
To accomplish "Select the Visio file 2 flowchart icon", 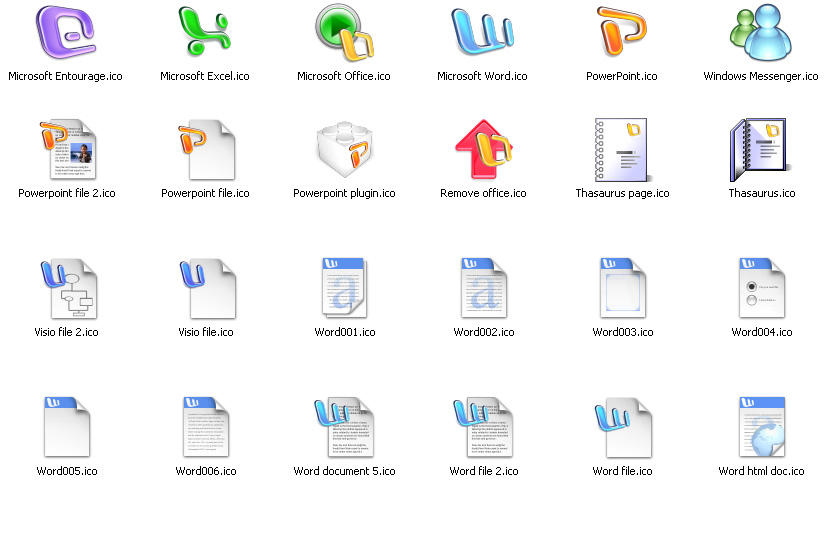I will coord(68,289).
